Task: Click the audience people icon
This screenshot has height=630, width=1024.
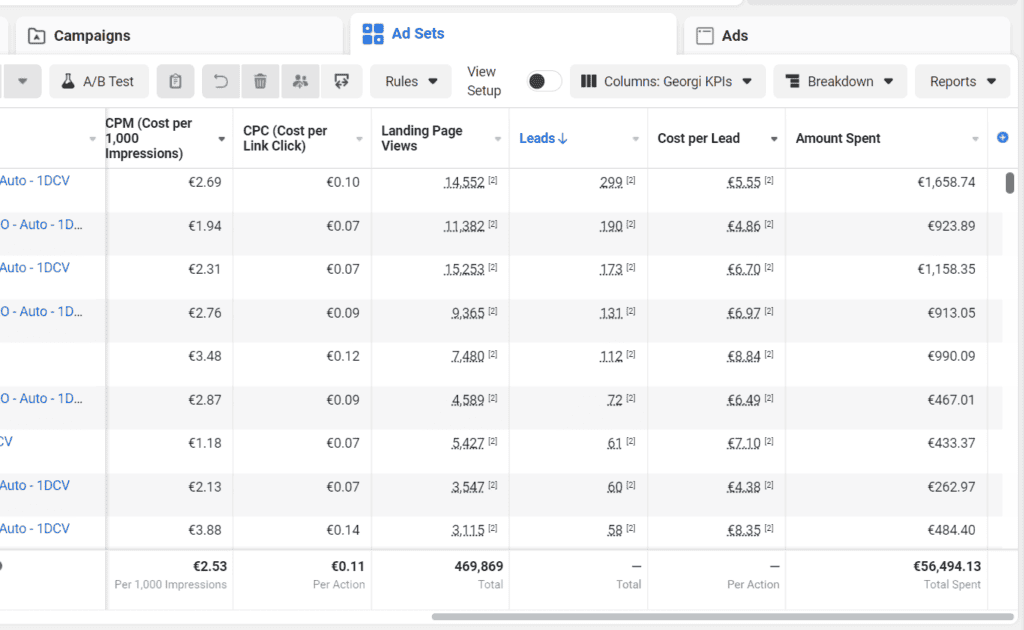Action: [300, 82]
